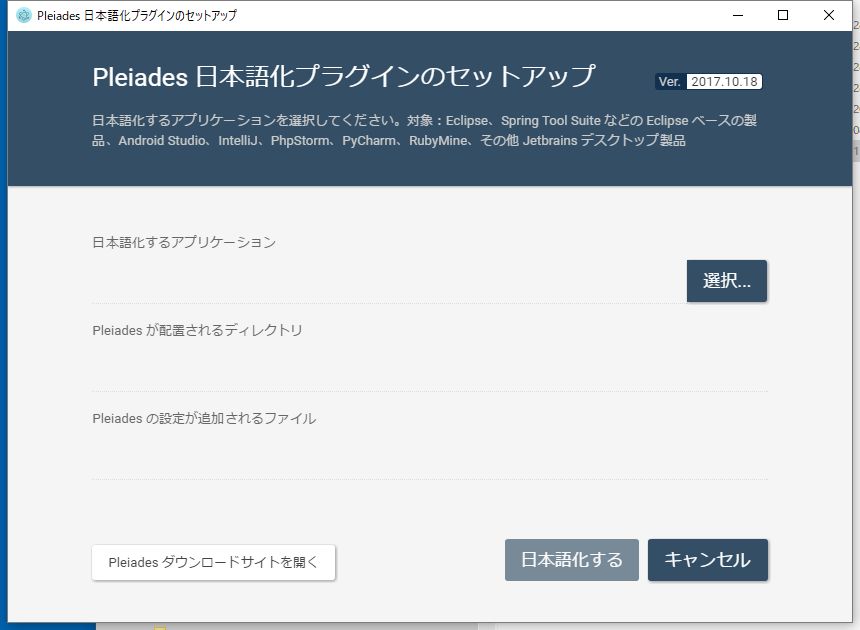Click the heading Pleiades 日本語化プラグインのセットアップ
This screenshot has width=860, height=630.
[343, 76]
